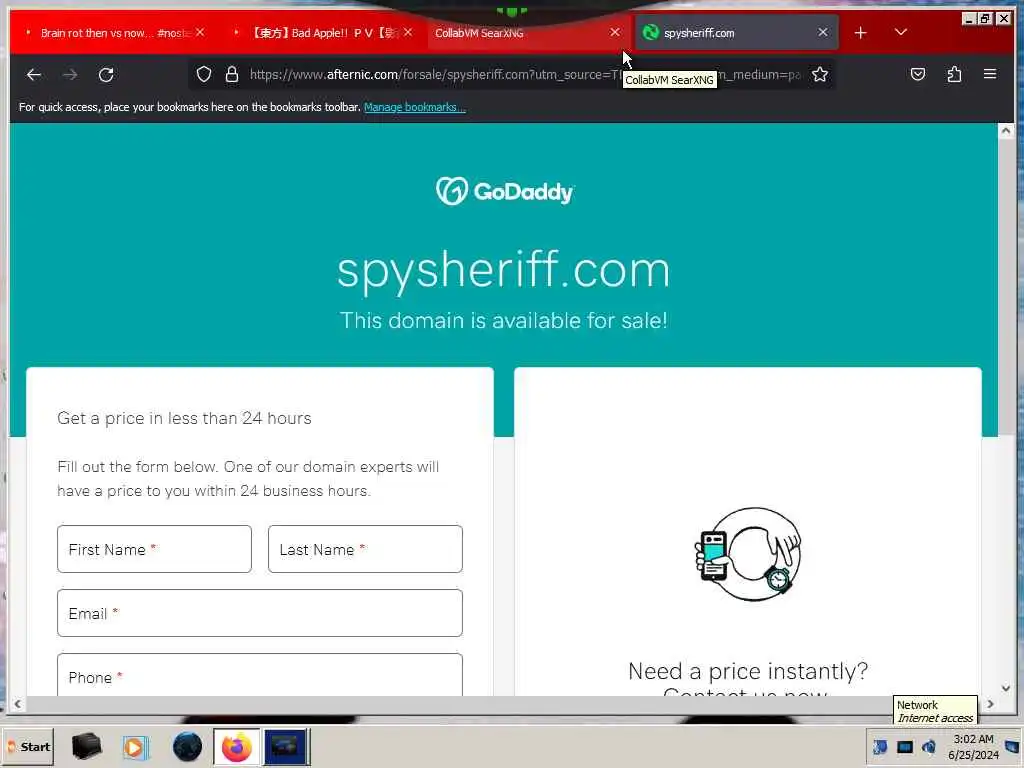1024x768 pixels.
Task: Click the phone and clock illustration
Action: pos(748,554)
